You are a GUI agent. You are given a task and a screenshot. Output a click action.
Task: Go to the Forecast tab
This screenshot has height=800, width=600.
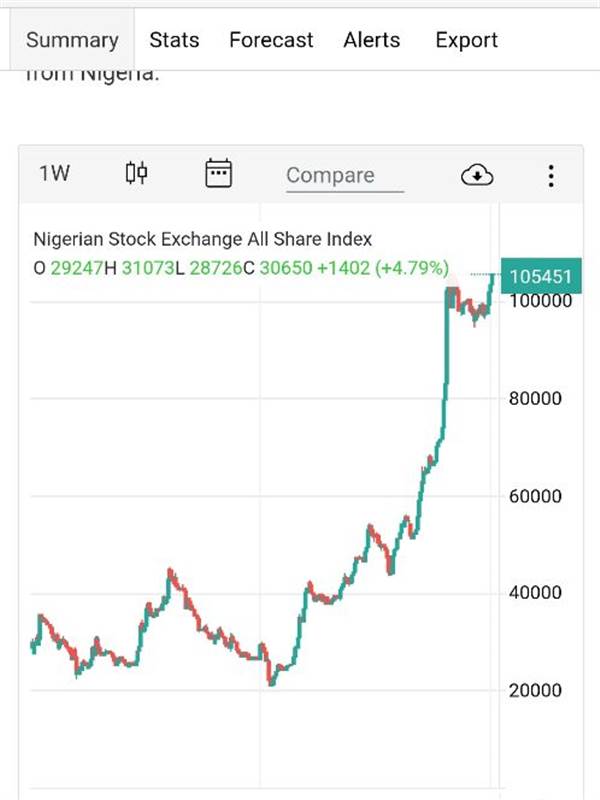pyautogui.click(x=271, y=41)
